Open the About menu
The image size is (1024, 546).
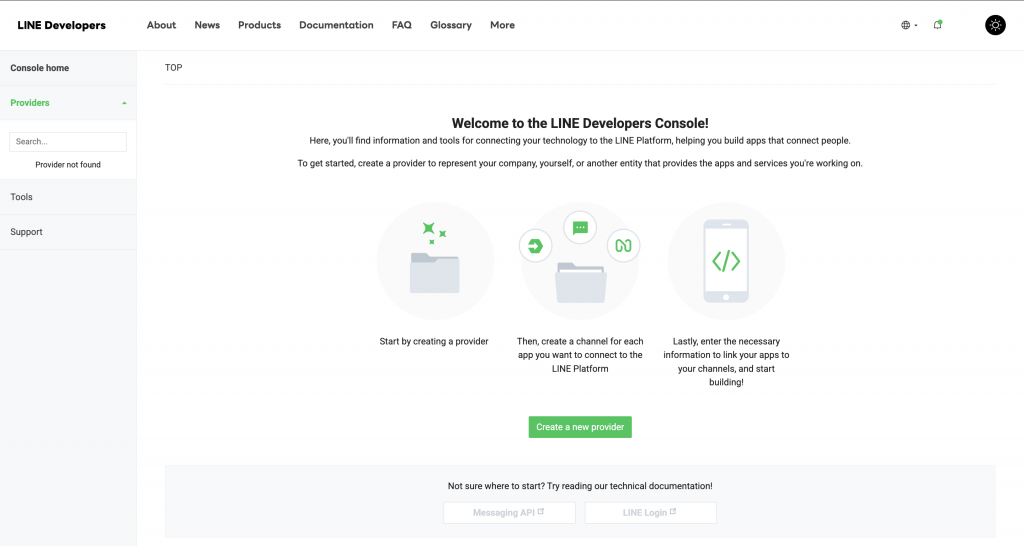[161, 25]
